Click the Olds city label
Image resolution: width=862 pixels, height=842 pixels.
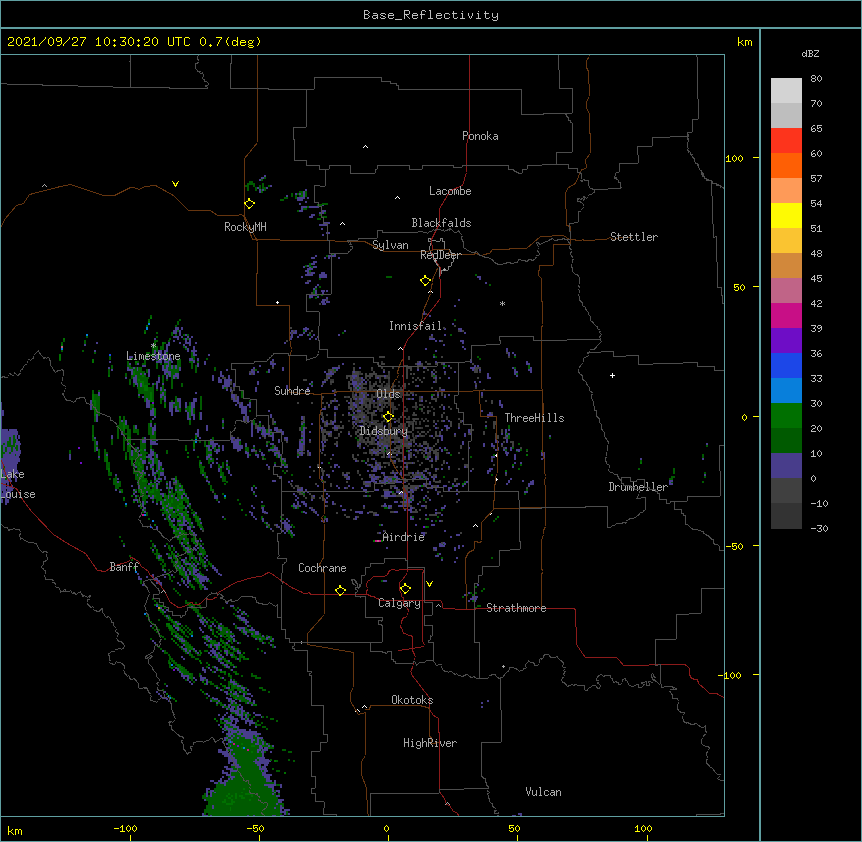click(x=389, y=394)
